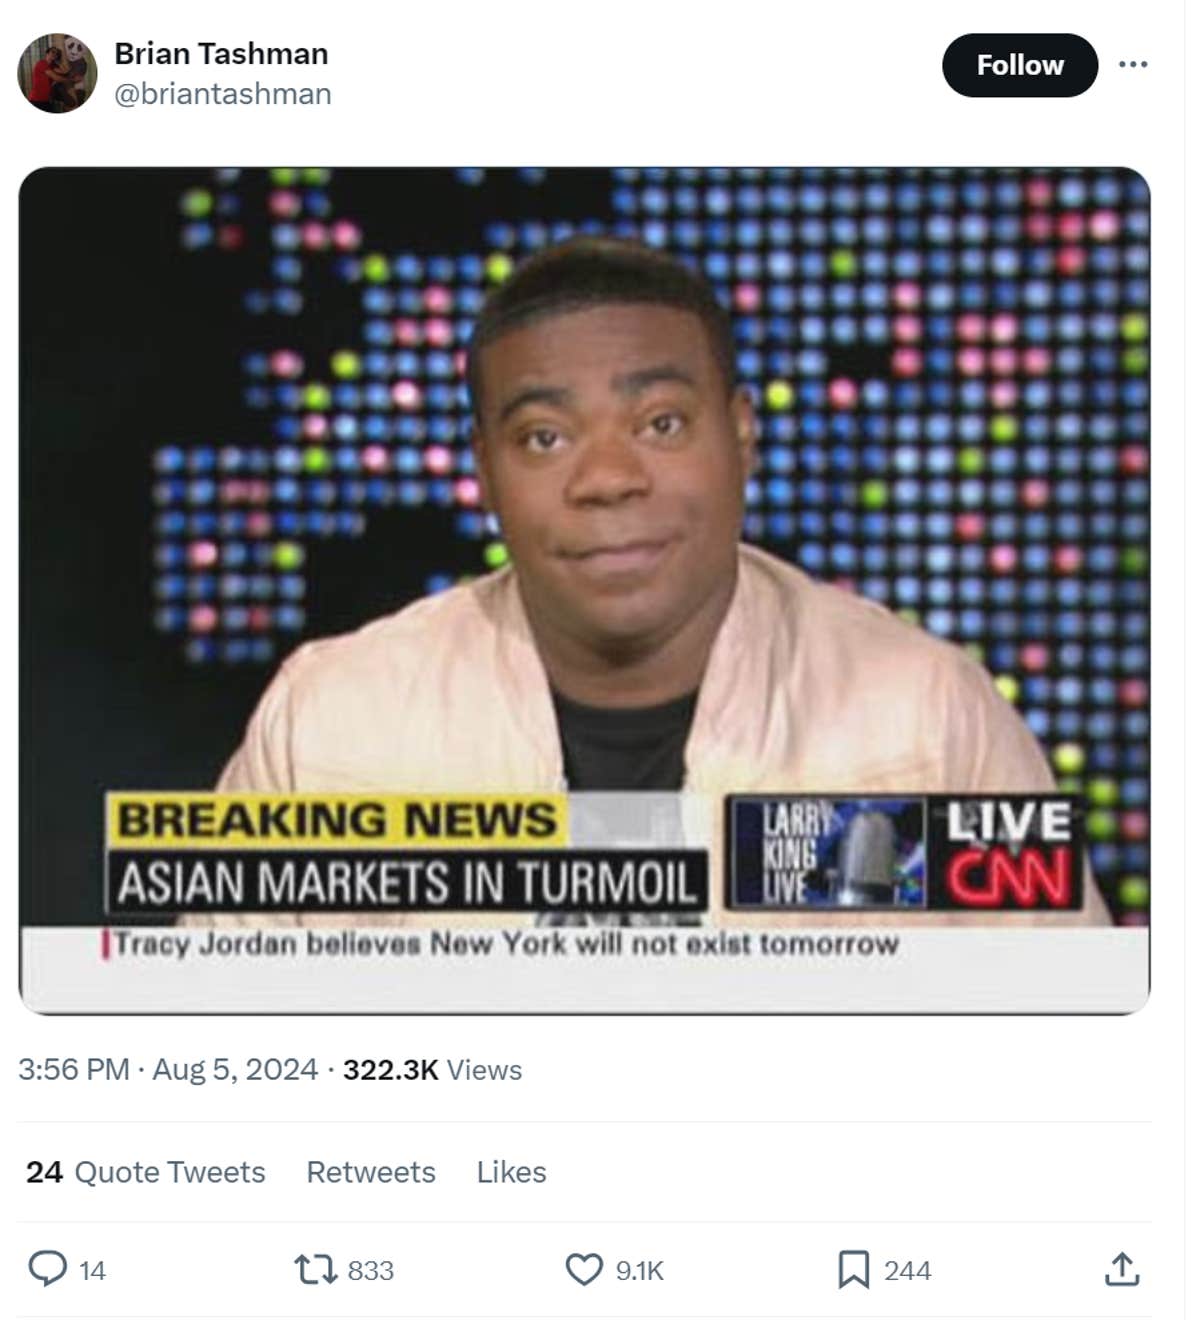Click the 244 bookmarks count

coord(908,1270)
